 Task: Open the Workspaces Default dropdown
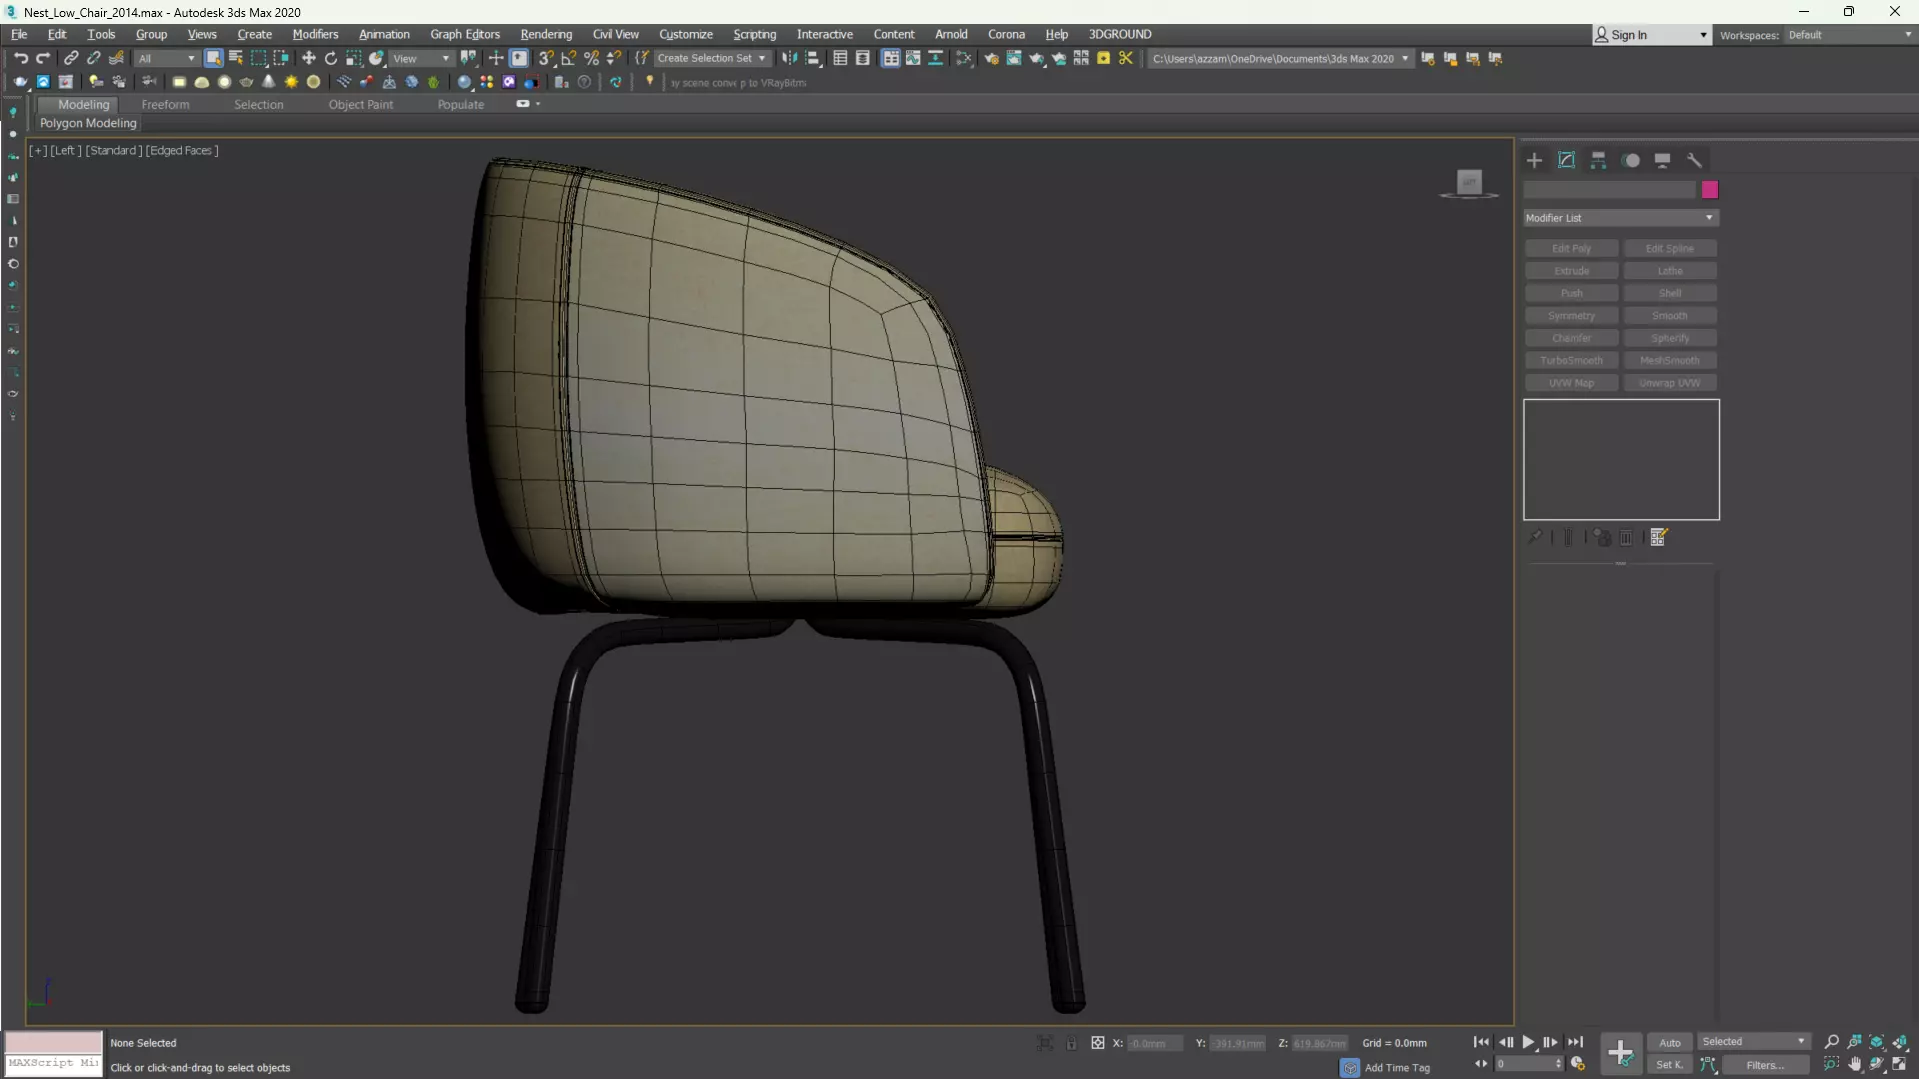click(1850, 35)
